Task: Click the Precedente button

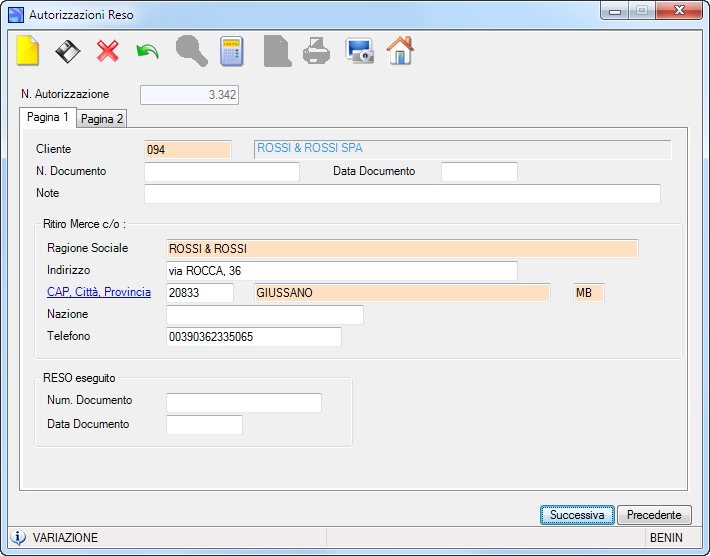Action: [654, 515]
